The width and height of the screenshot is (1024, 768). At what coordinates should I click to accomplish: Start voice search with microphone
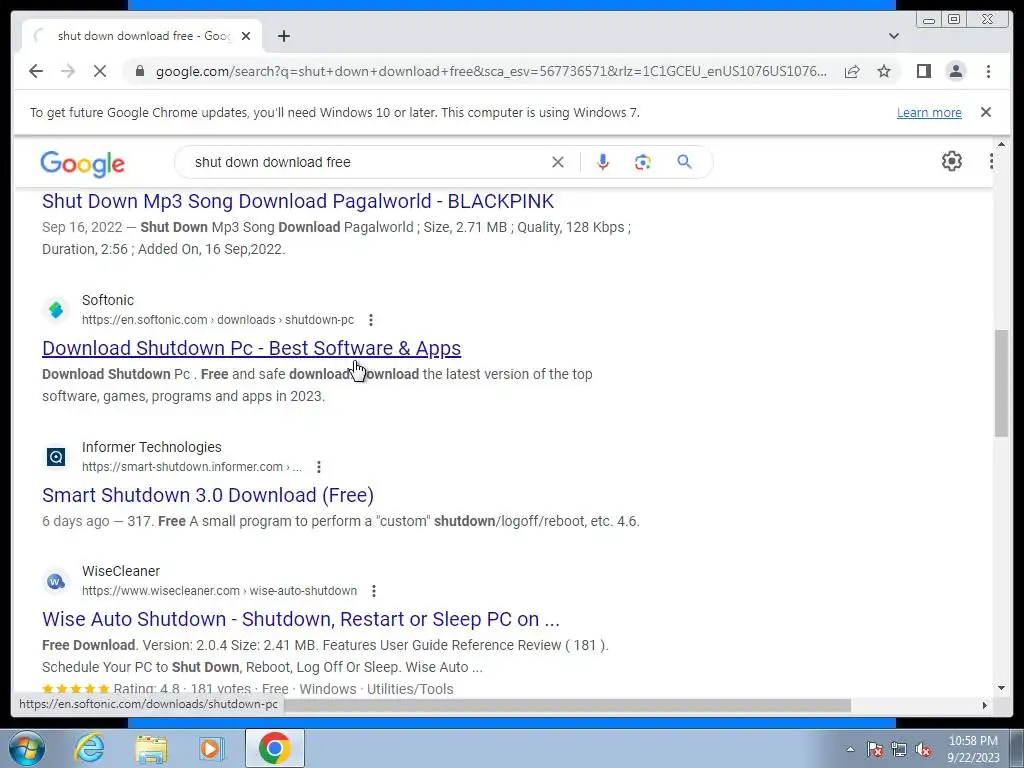click(x=603, y=162)
